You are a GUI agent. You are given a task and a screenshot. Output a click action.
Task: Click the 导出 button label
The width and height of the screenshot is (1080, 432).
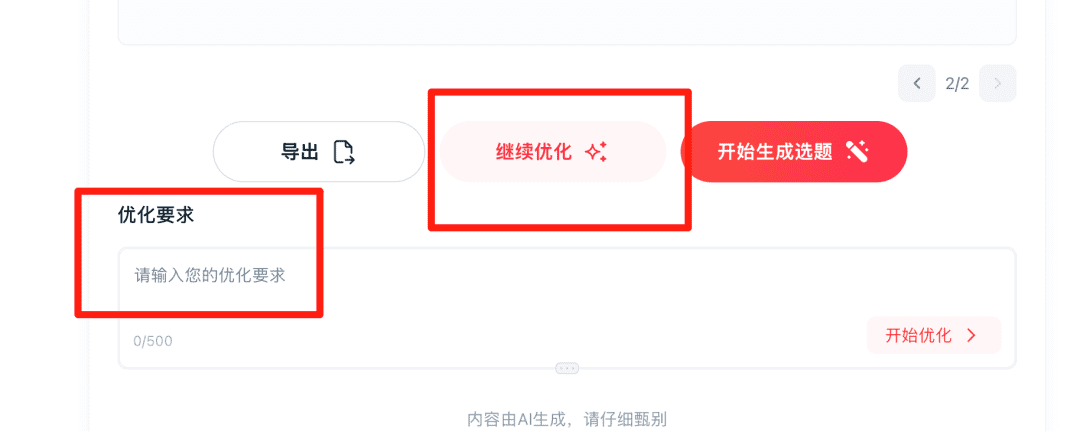[300, 152]
